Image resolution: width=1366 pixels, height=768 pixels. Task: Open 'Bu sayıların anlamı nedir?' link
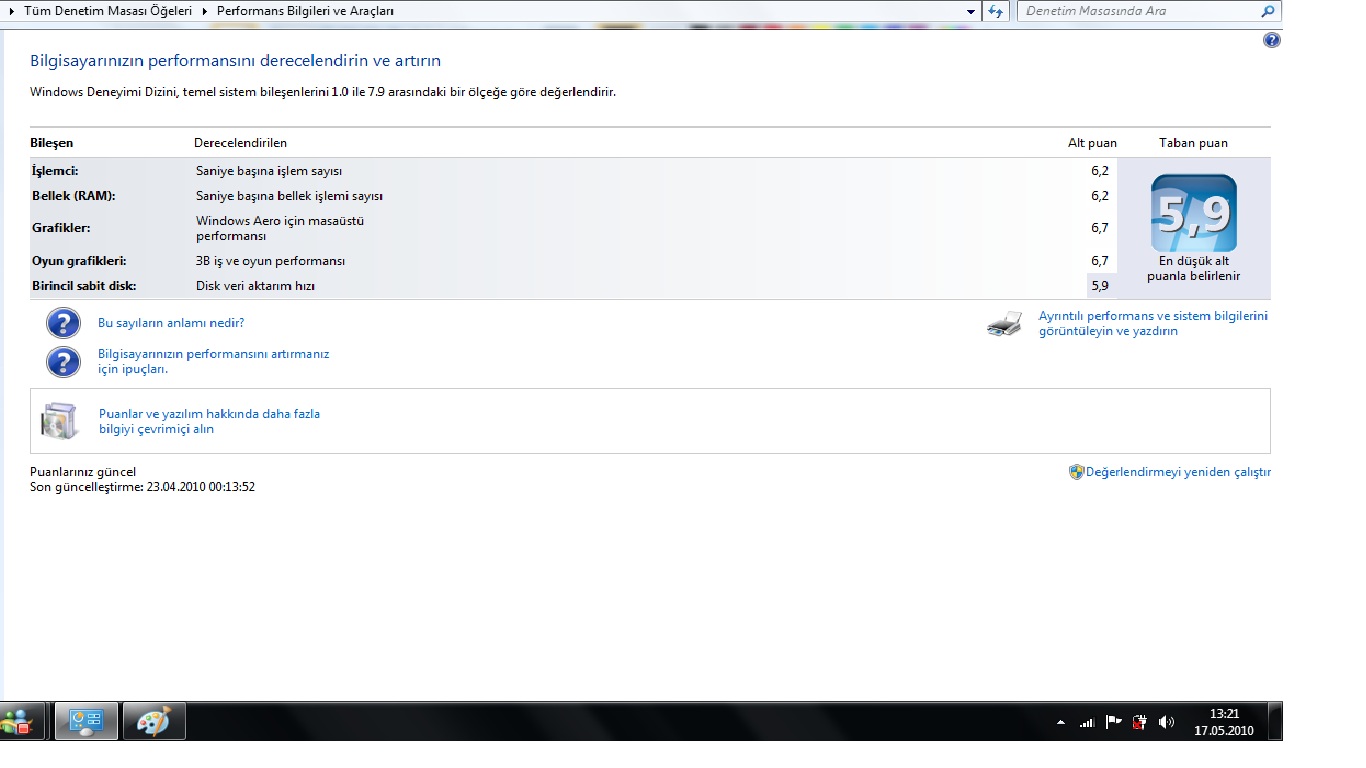[171, 323]
